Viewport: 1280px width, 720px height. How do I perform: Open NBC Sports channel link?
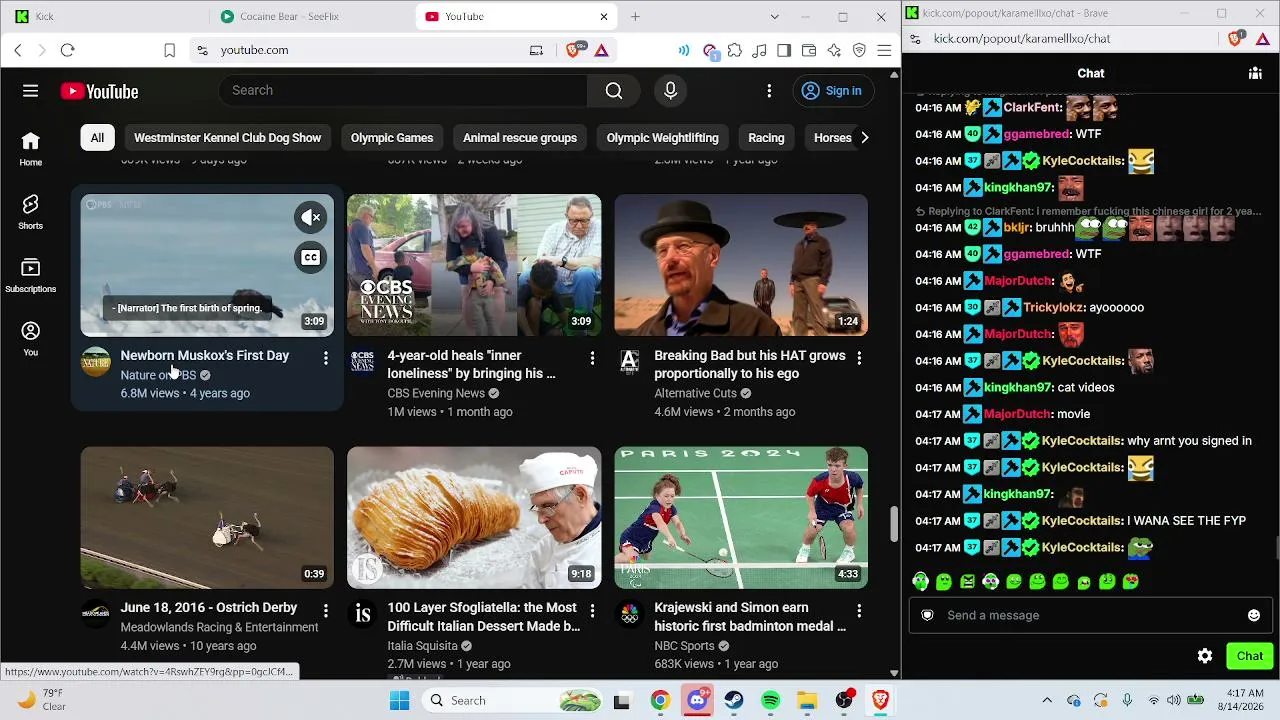pos(684,646)
